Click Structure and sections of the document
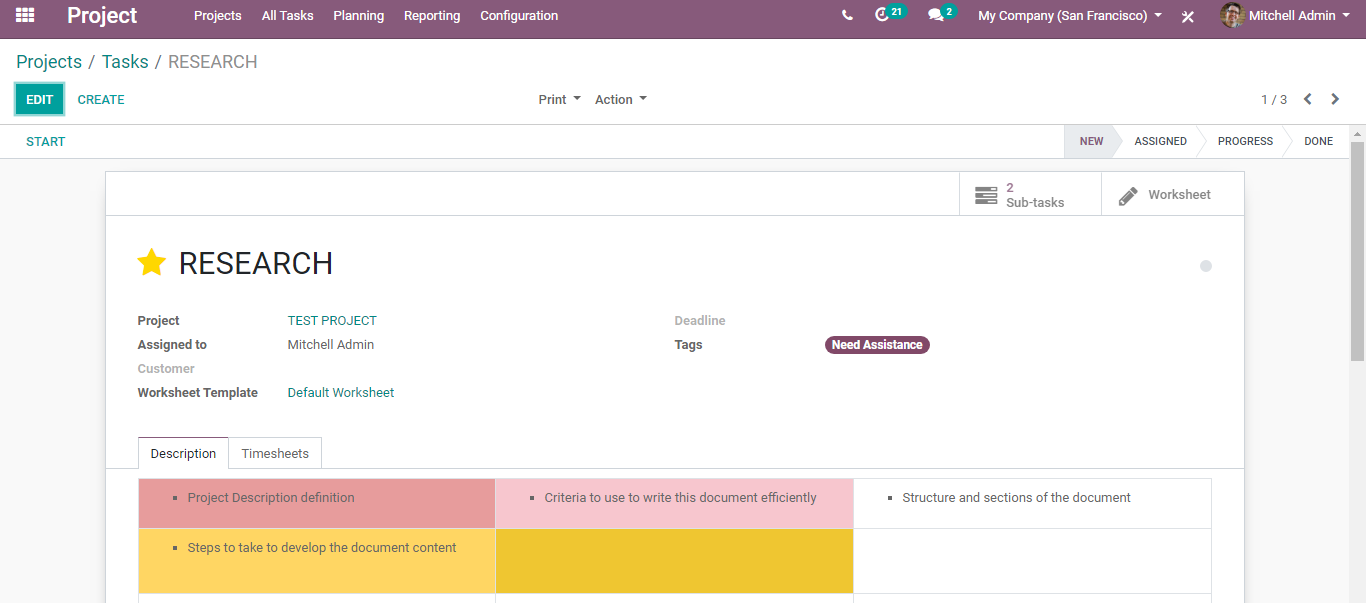 click(1016, 498)
